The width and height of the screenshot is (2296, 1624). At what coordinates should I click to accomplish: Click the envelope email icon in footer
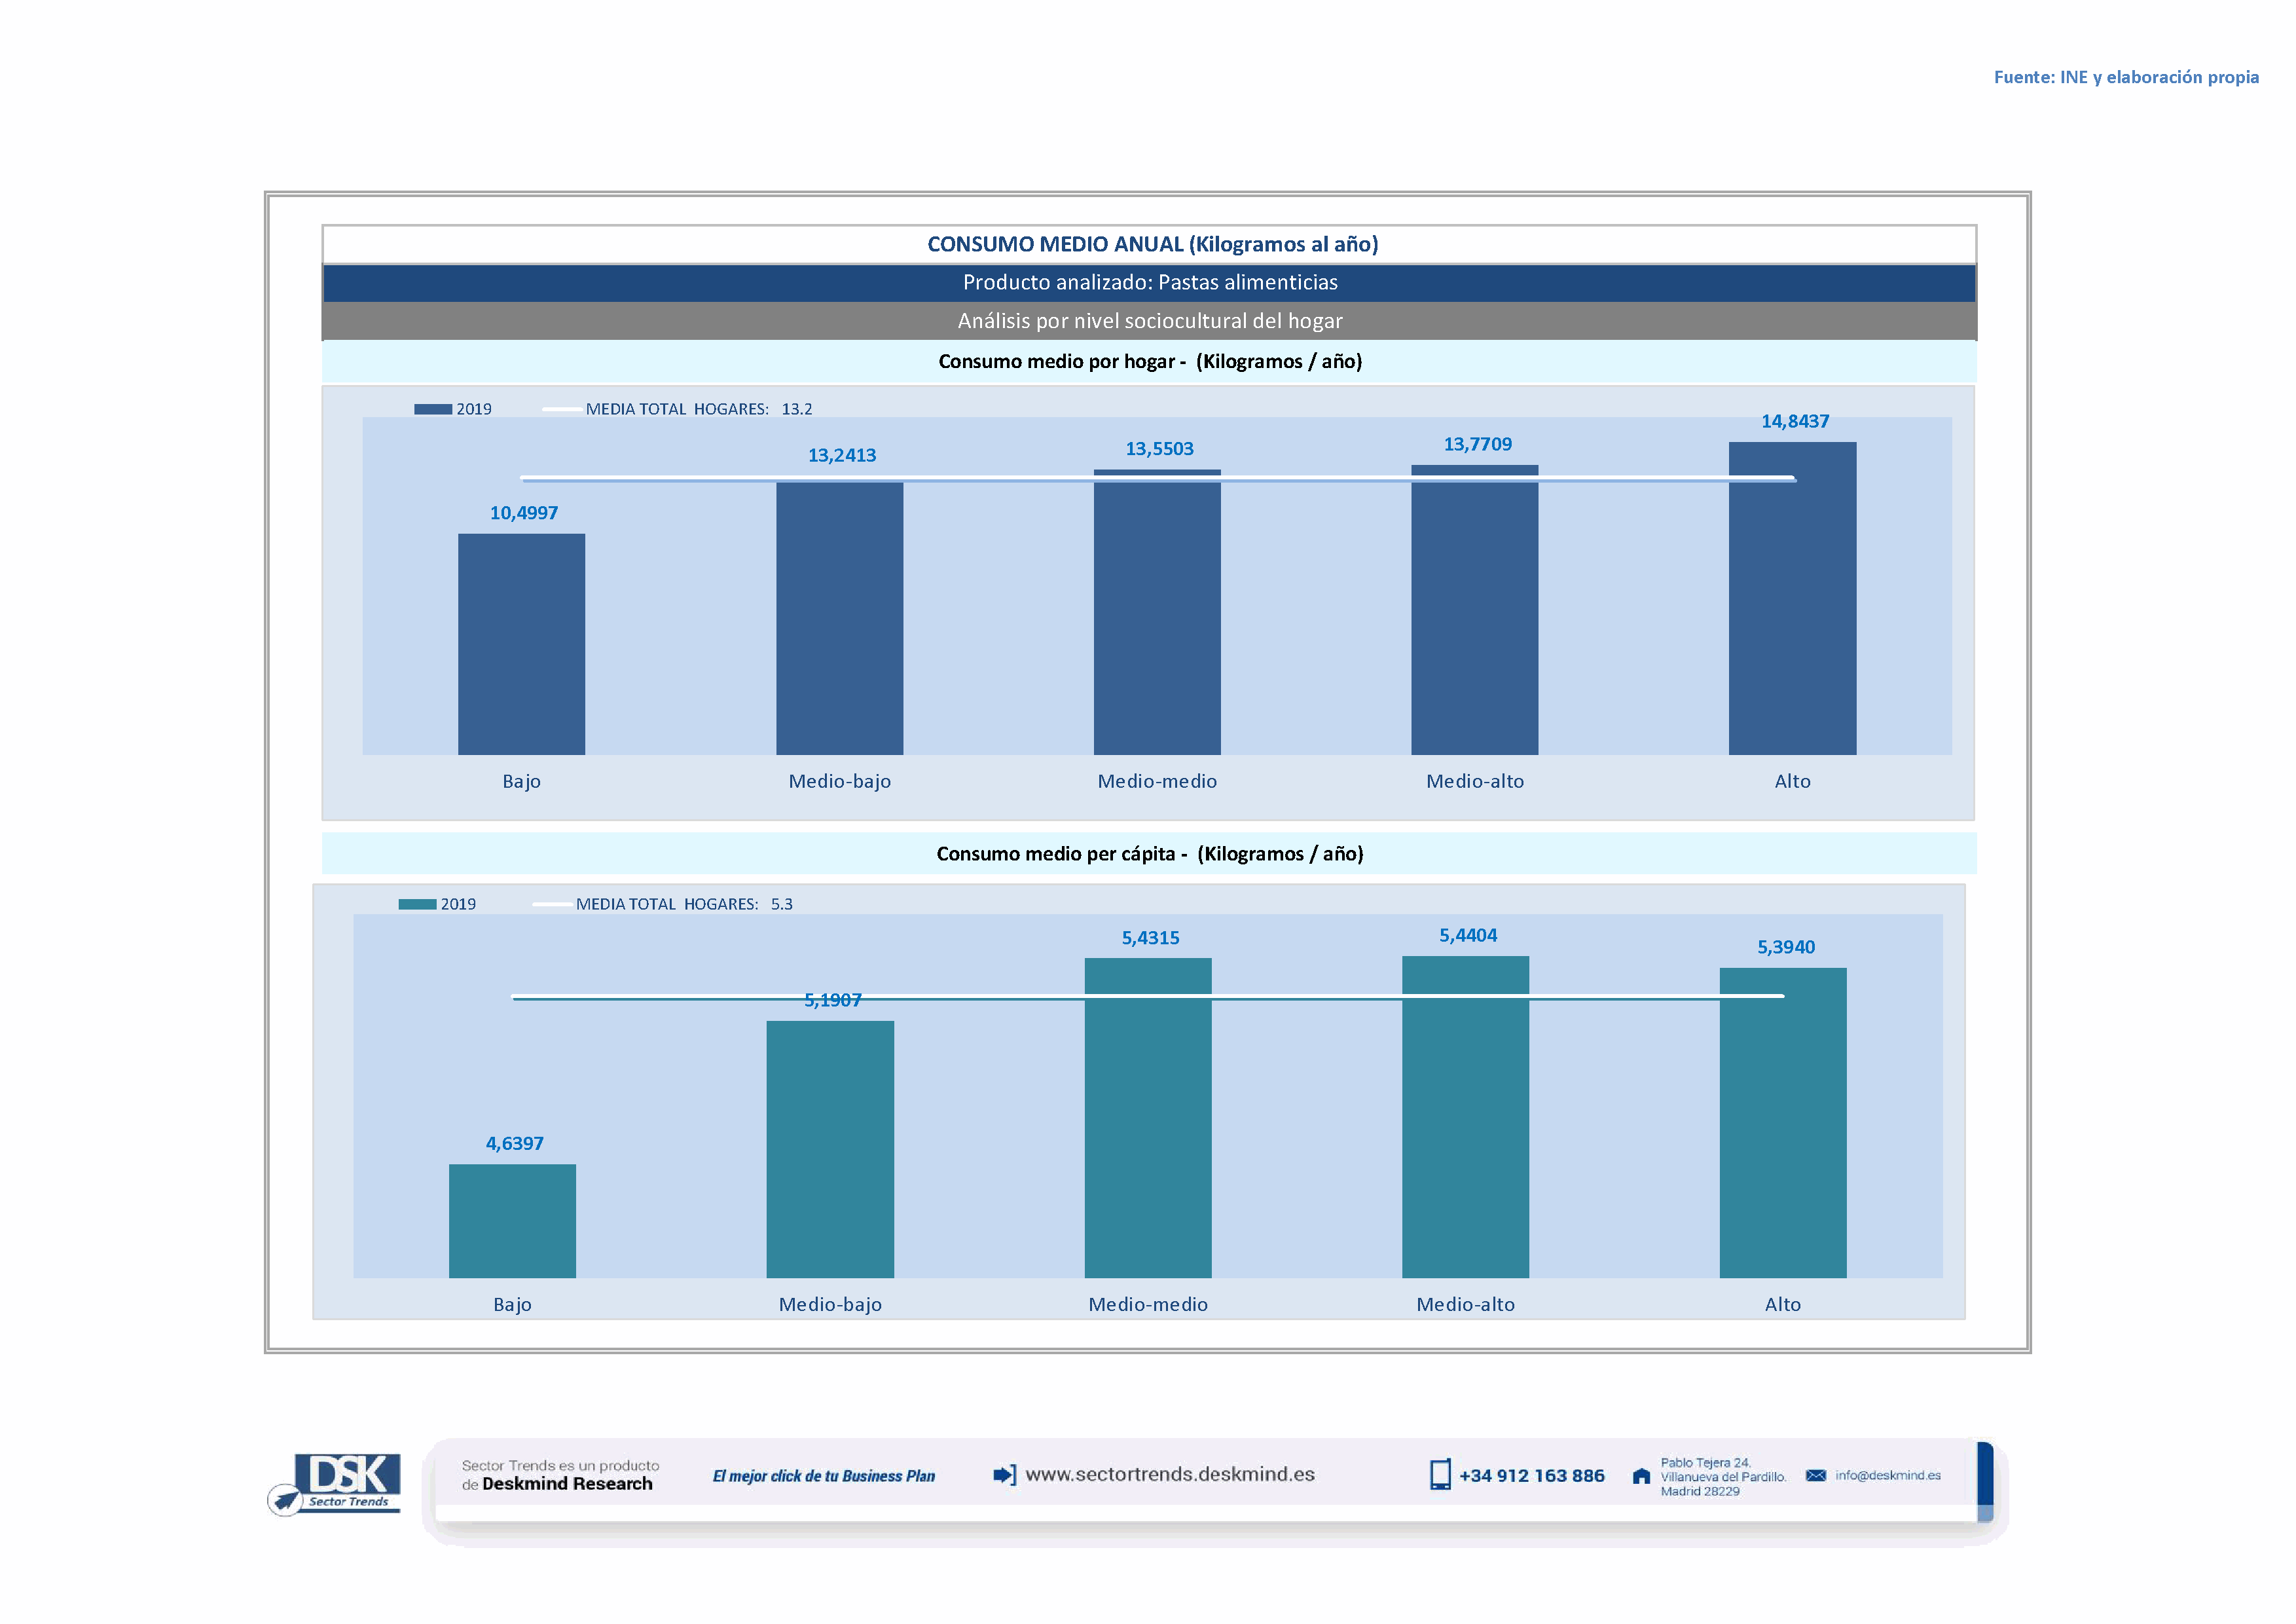pyautogui.click(x=1816, y=1475)
